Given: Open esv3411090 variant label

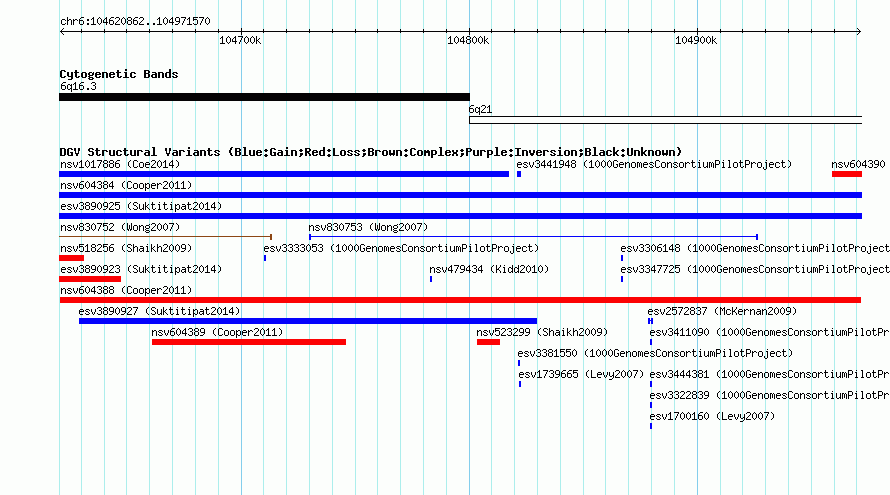Looking at the screenshot, I should [769, 332].
